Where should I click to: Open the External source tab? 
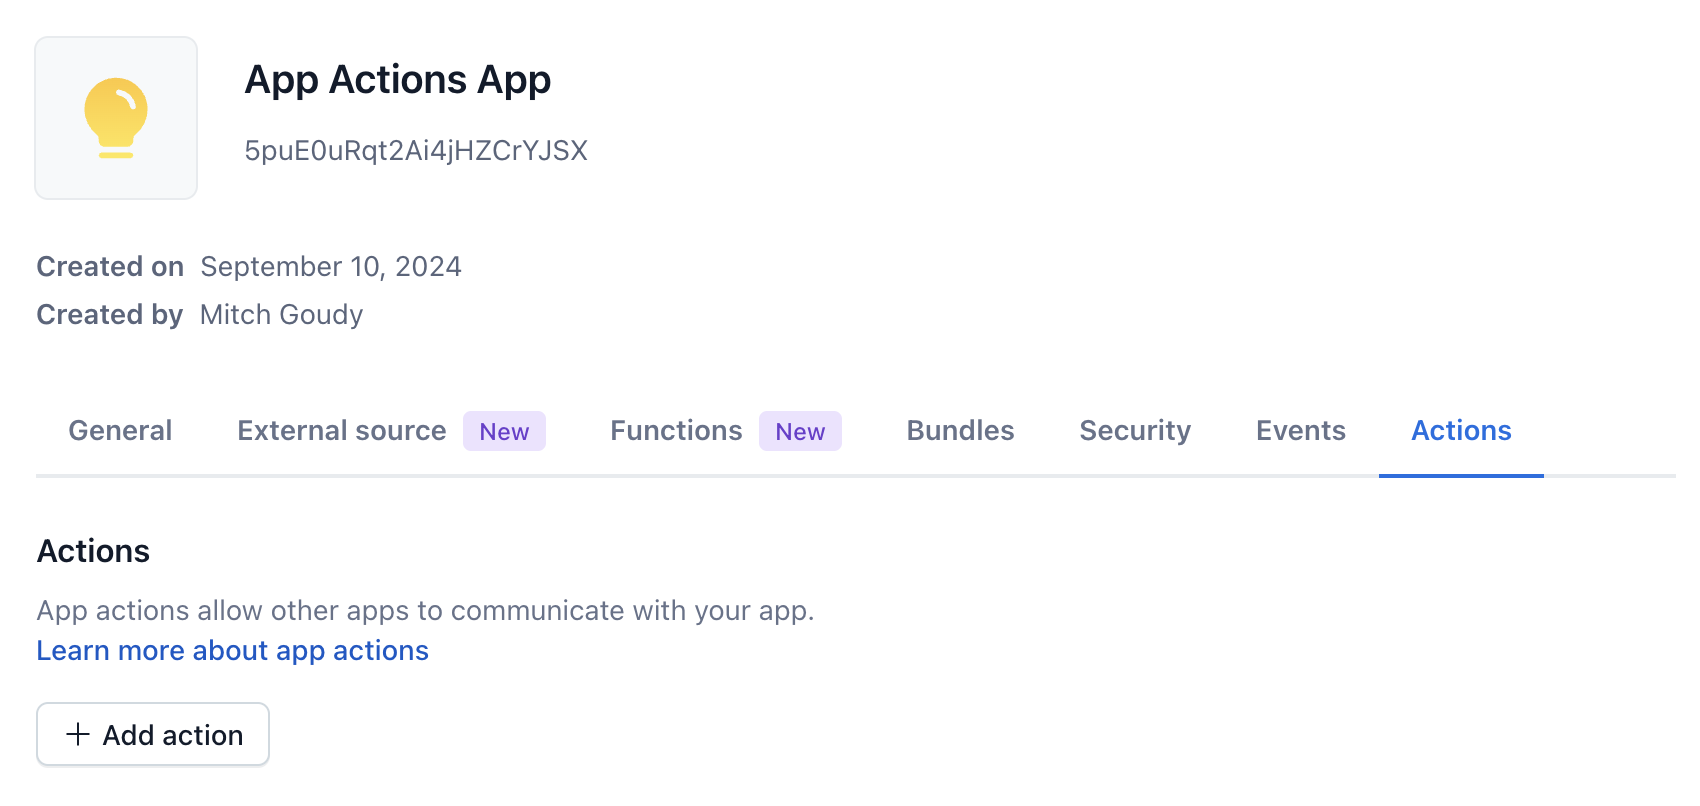pyautogui.click(x=341, y=431)
